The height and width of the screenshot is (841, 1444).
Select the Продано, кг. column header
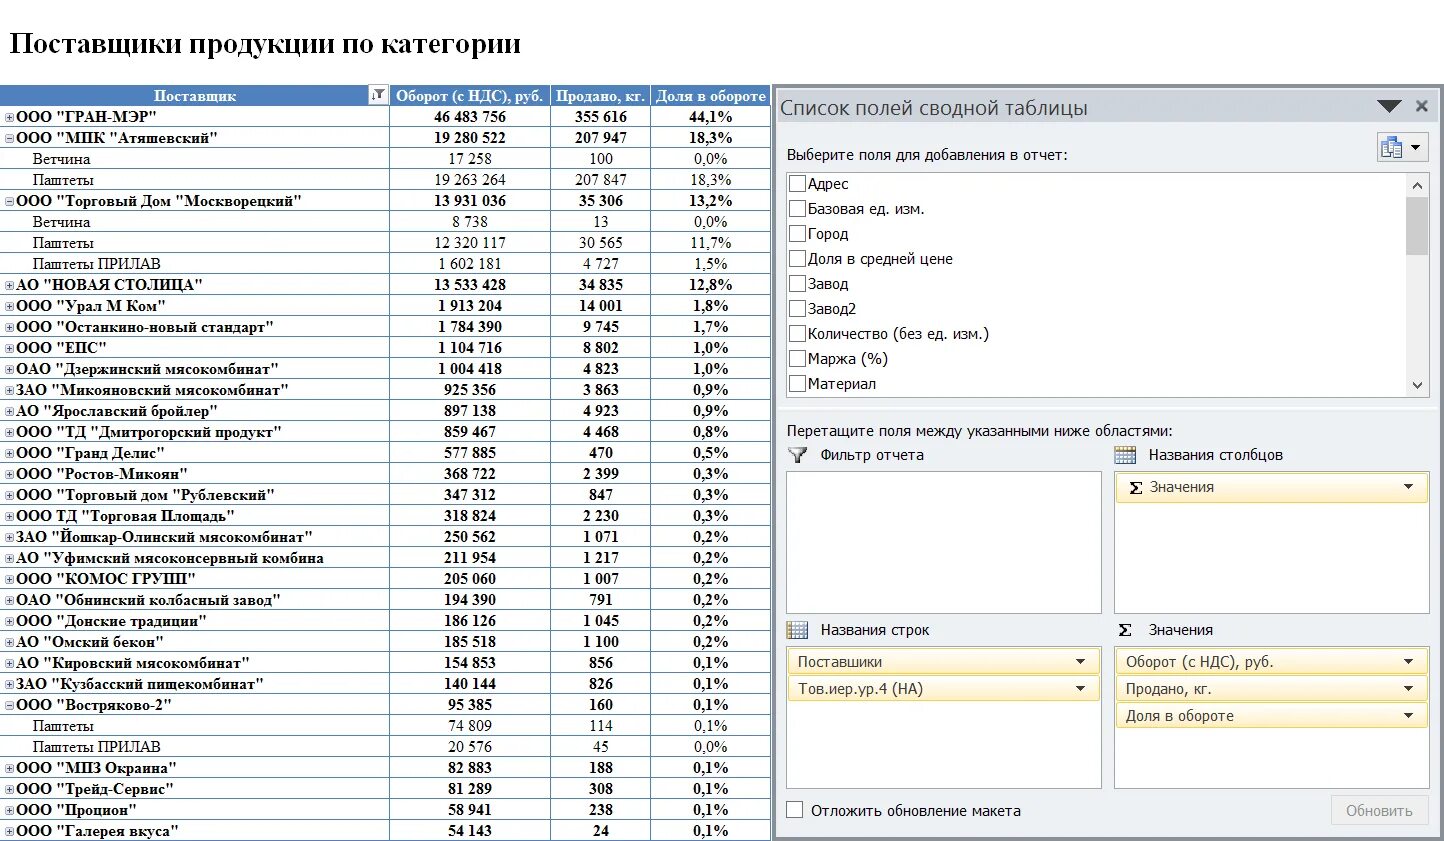[x=600, y=96]
